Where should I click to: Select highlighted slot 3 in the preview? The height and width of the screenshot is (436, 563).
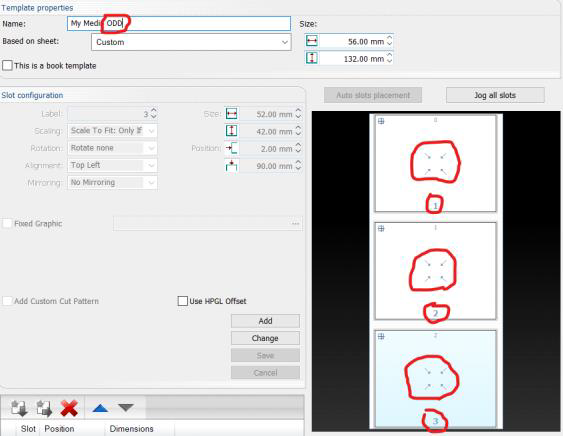pyautogui.click(x=436, y=379)
